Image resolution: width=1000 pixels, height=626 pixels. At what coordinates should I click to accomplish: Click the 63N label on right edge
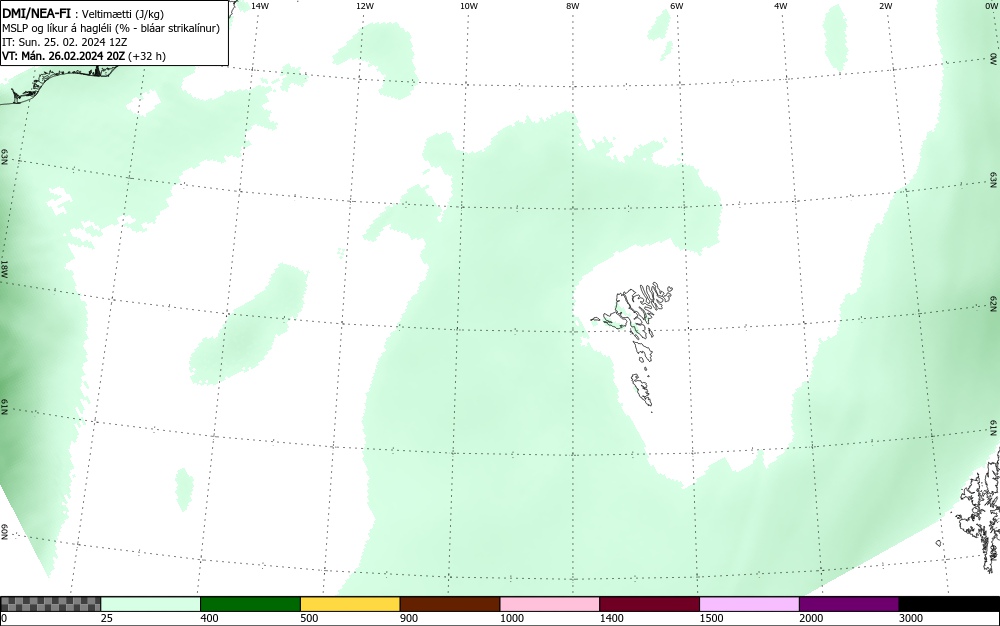(x=994, y=180)
